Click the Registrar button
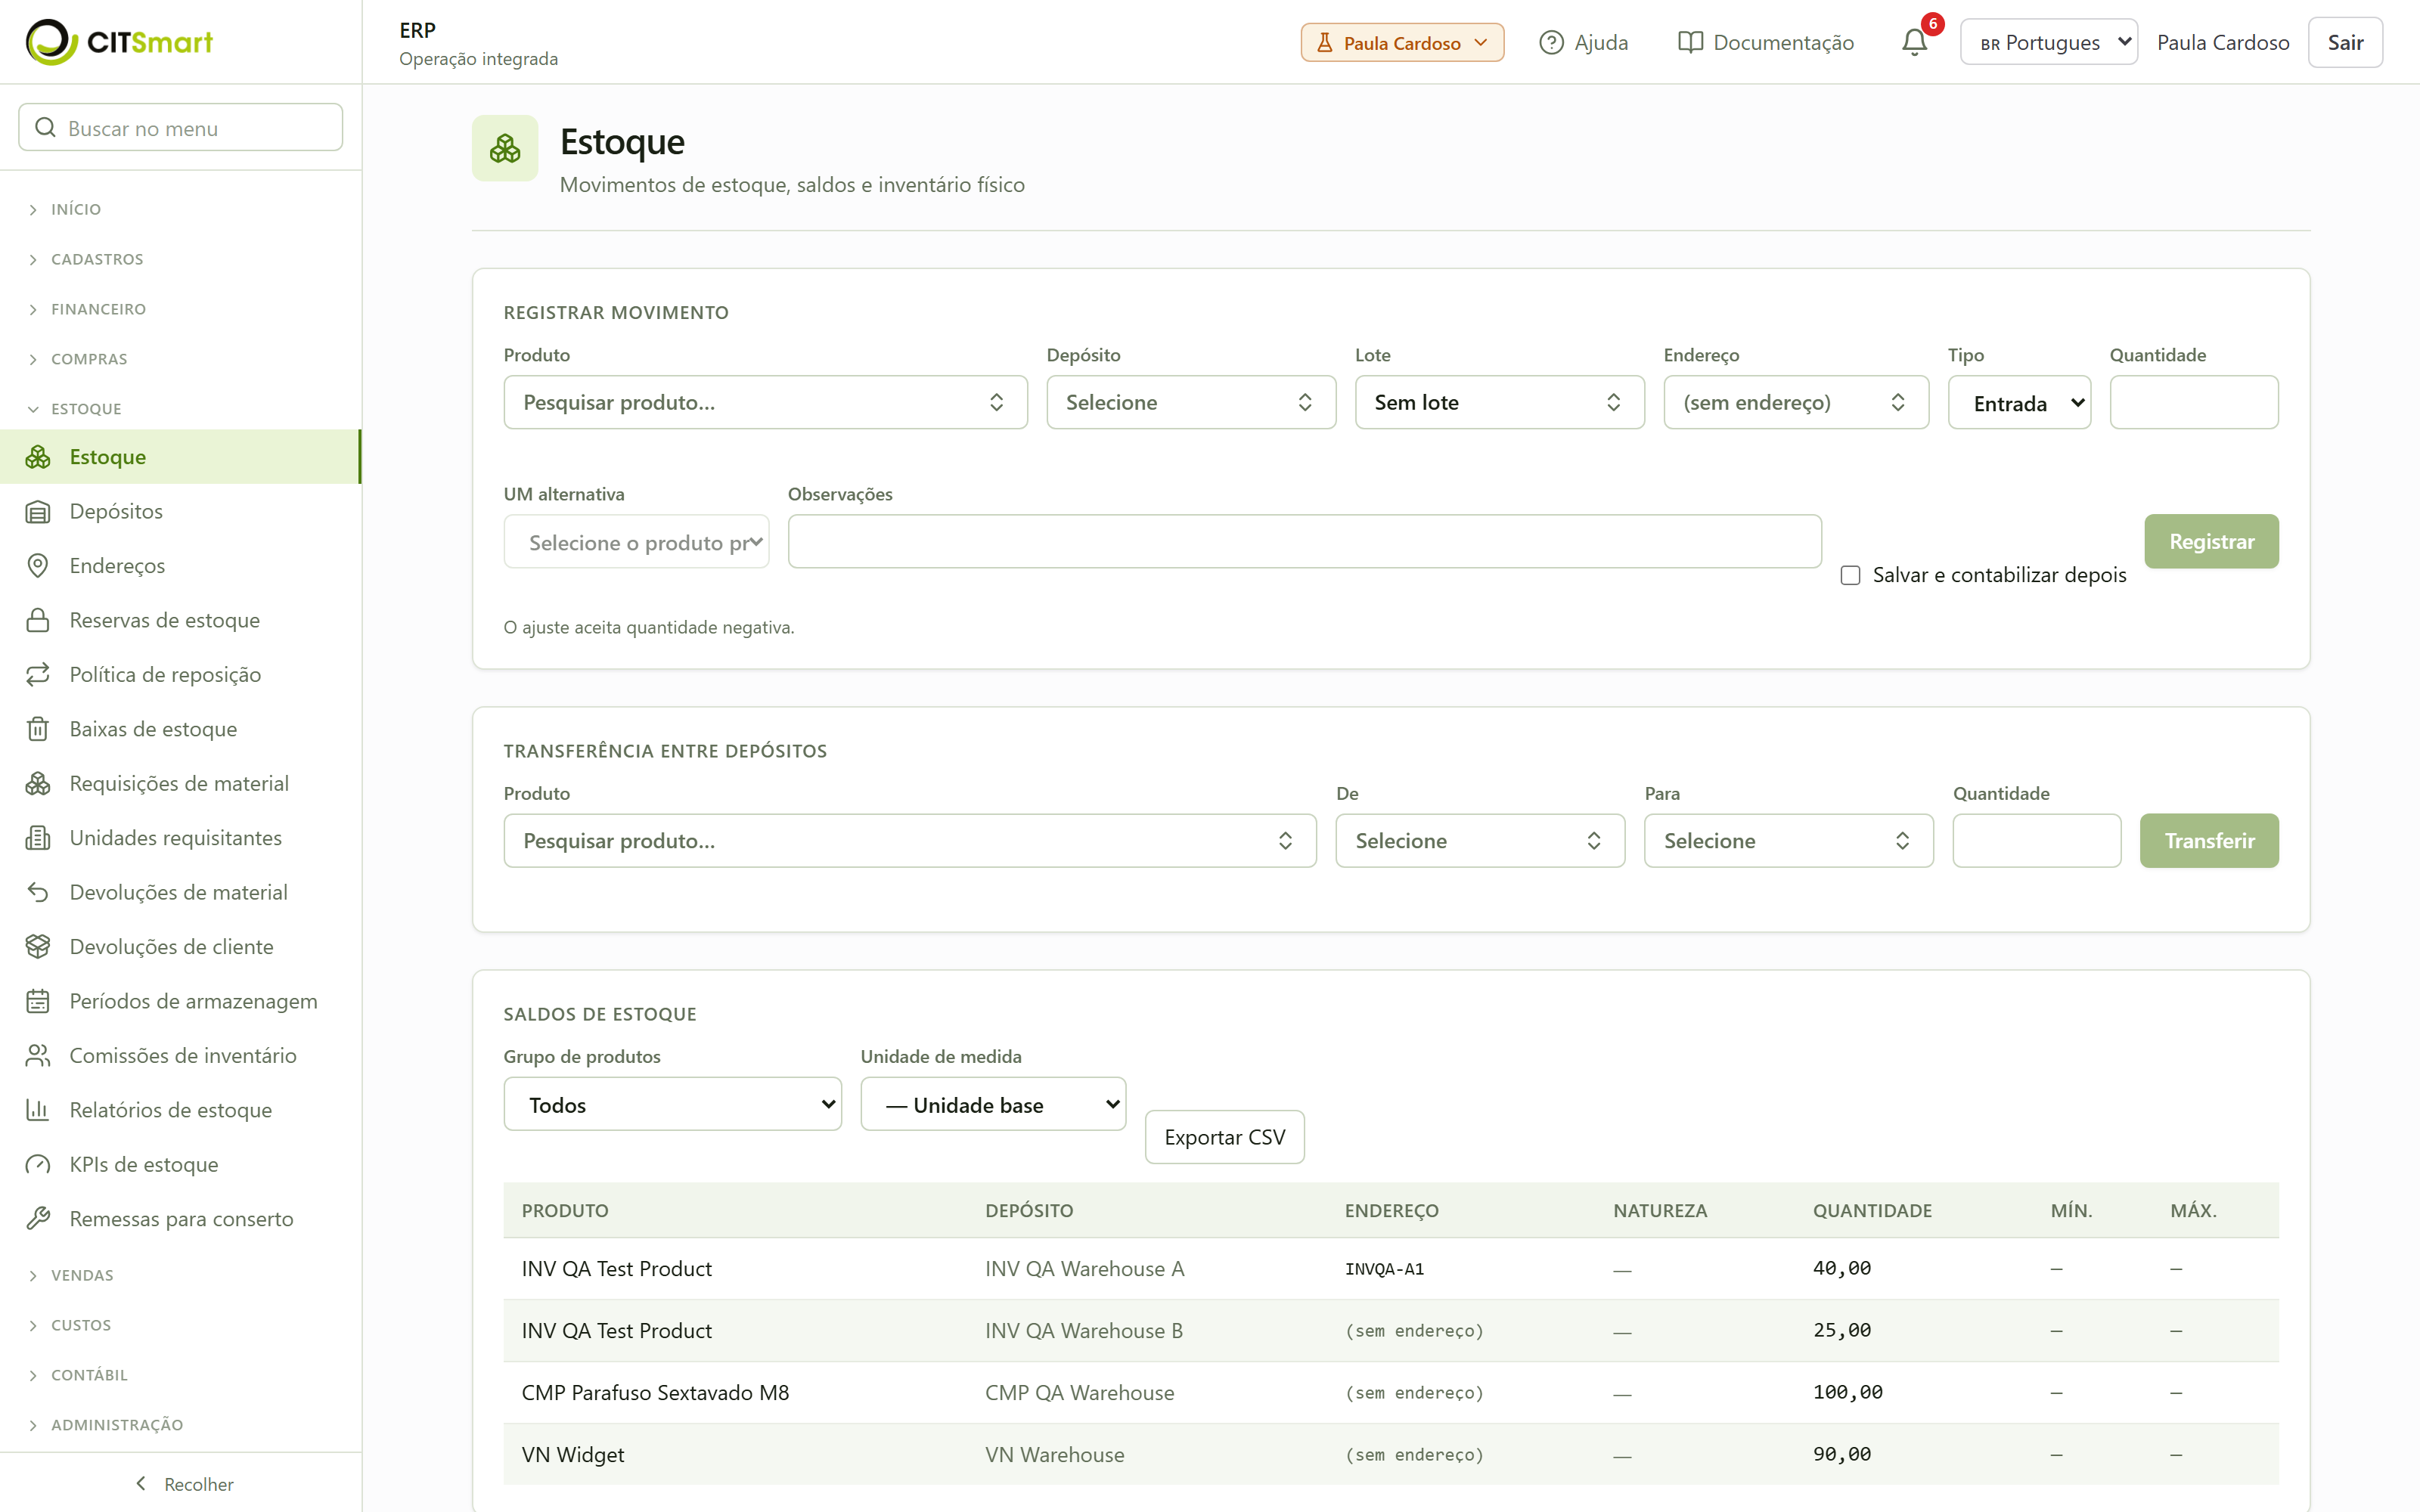Viewport: 2420px width, 1512px height. (x=2211, y=541)
